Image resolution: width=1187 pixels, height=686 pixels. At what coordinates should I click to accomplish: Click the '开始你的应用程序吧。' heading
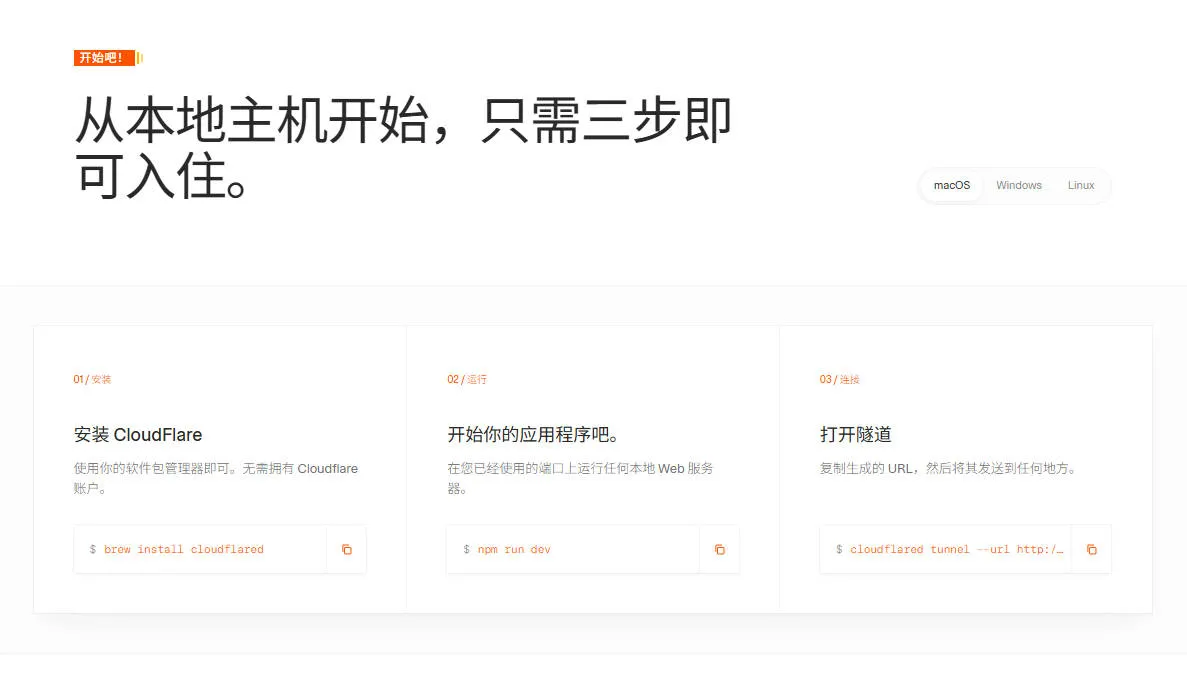point(534,435)
